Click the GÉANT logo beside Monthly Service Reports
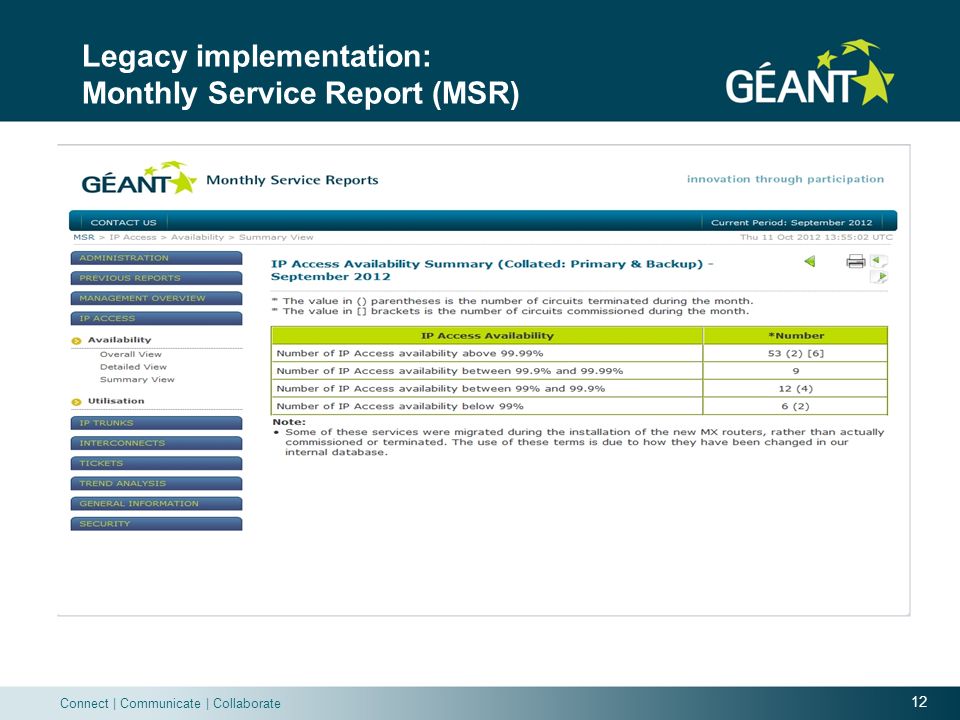 point(138,178)
